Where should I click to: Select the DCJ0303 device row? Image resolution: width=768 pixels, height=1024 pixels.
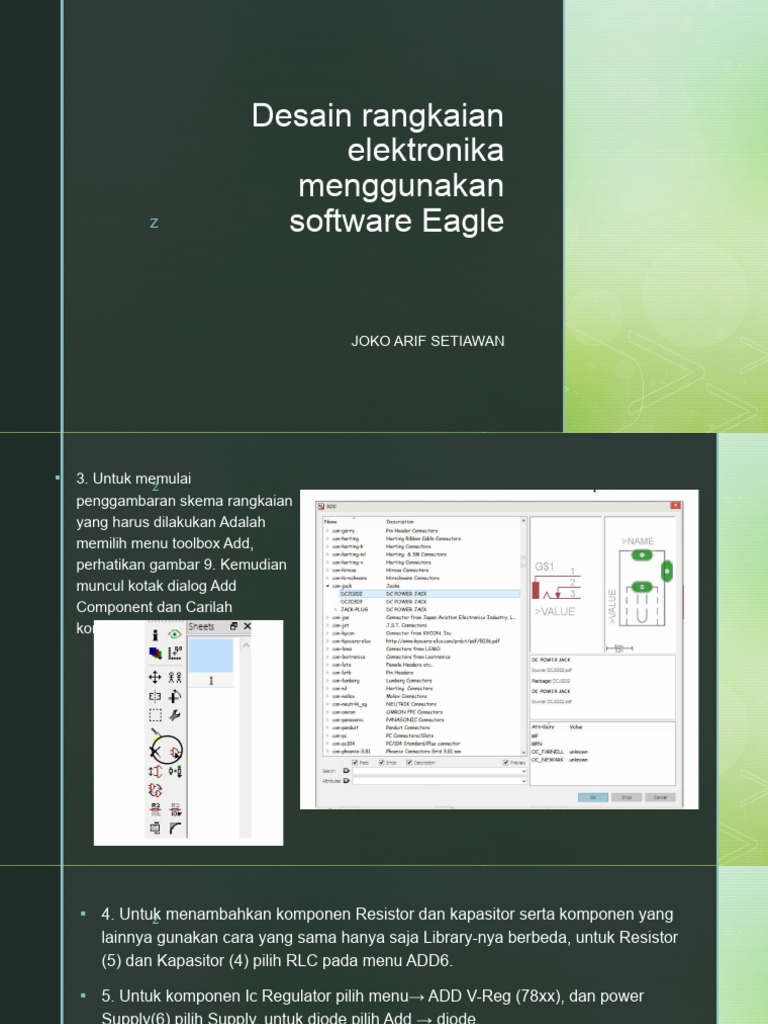coord(430,601)
